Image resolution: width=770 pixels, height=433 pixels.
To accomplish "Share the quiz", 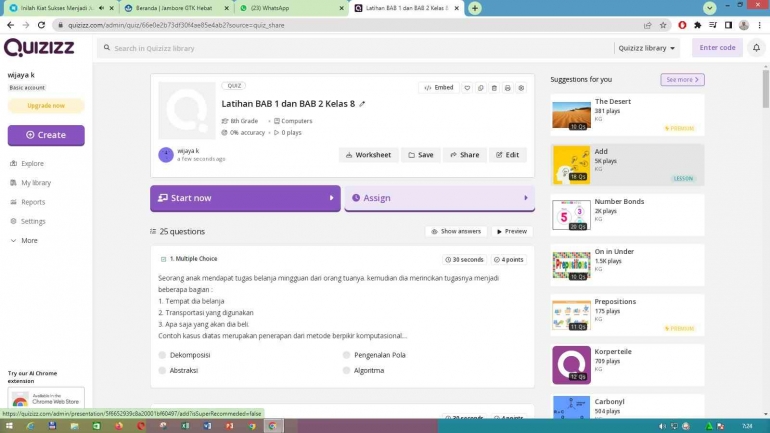I will (465, 155).
